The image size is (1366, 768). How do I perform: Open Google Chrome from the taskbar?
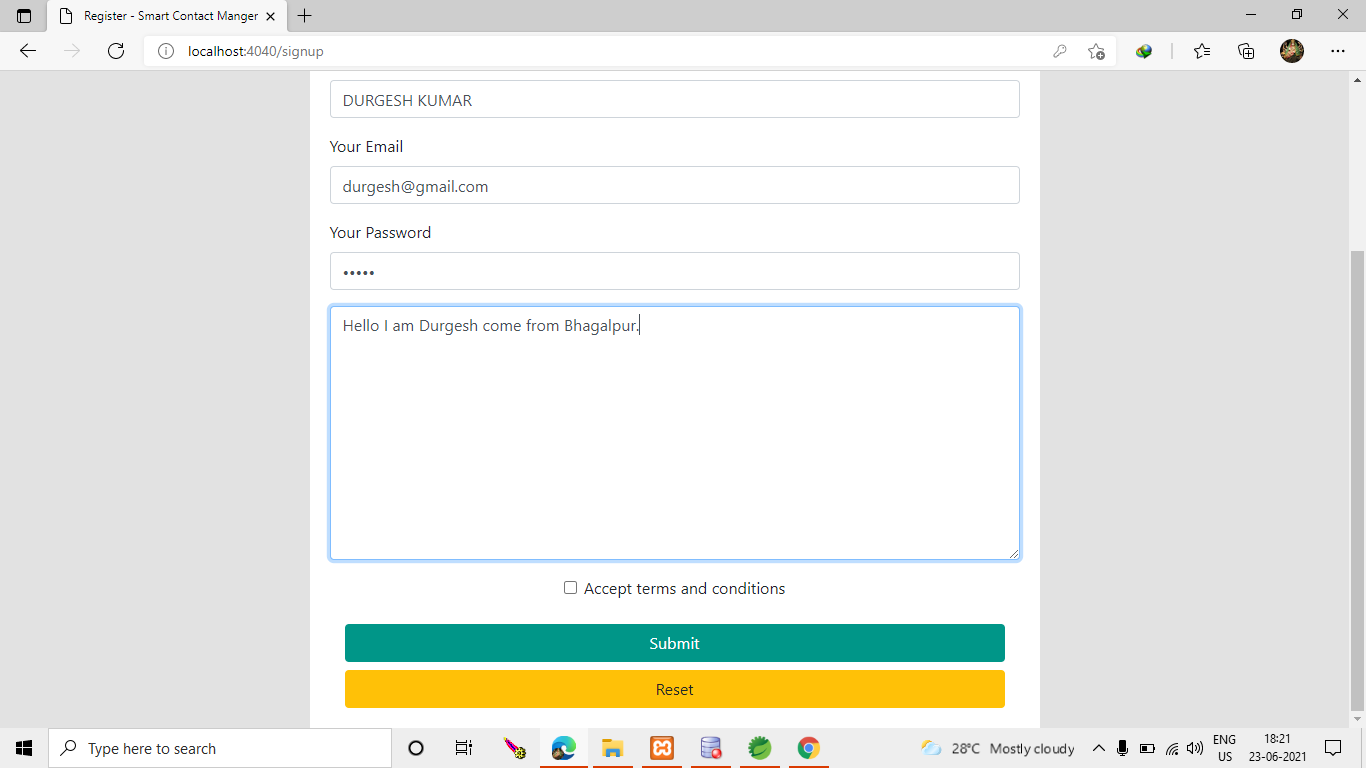[x=808, y=747]
